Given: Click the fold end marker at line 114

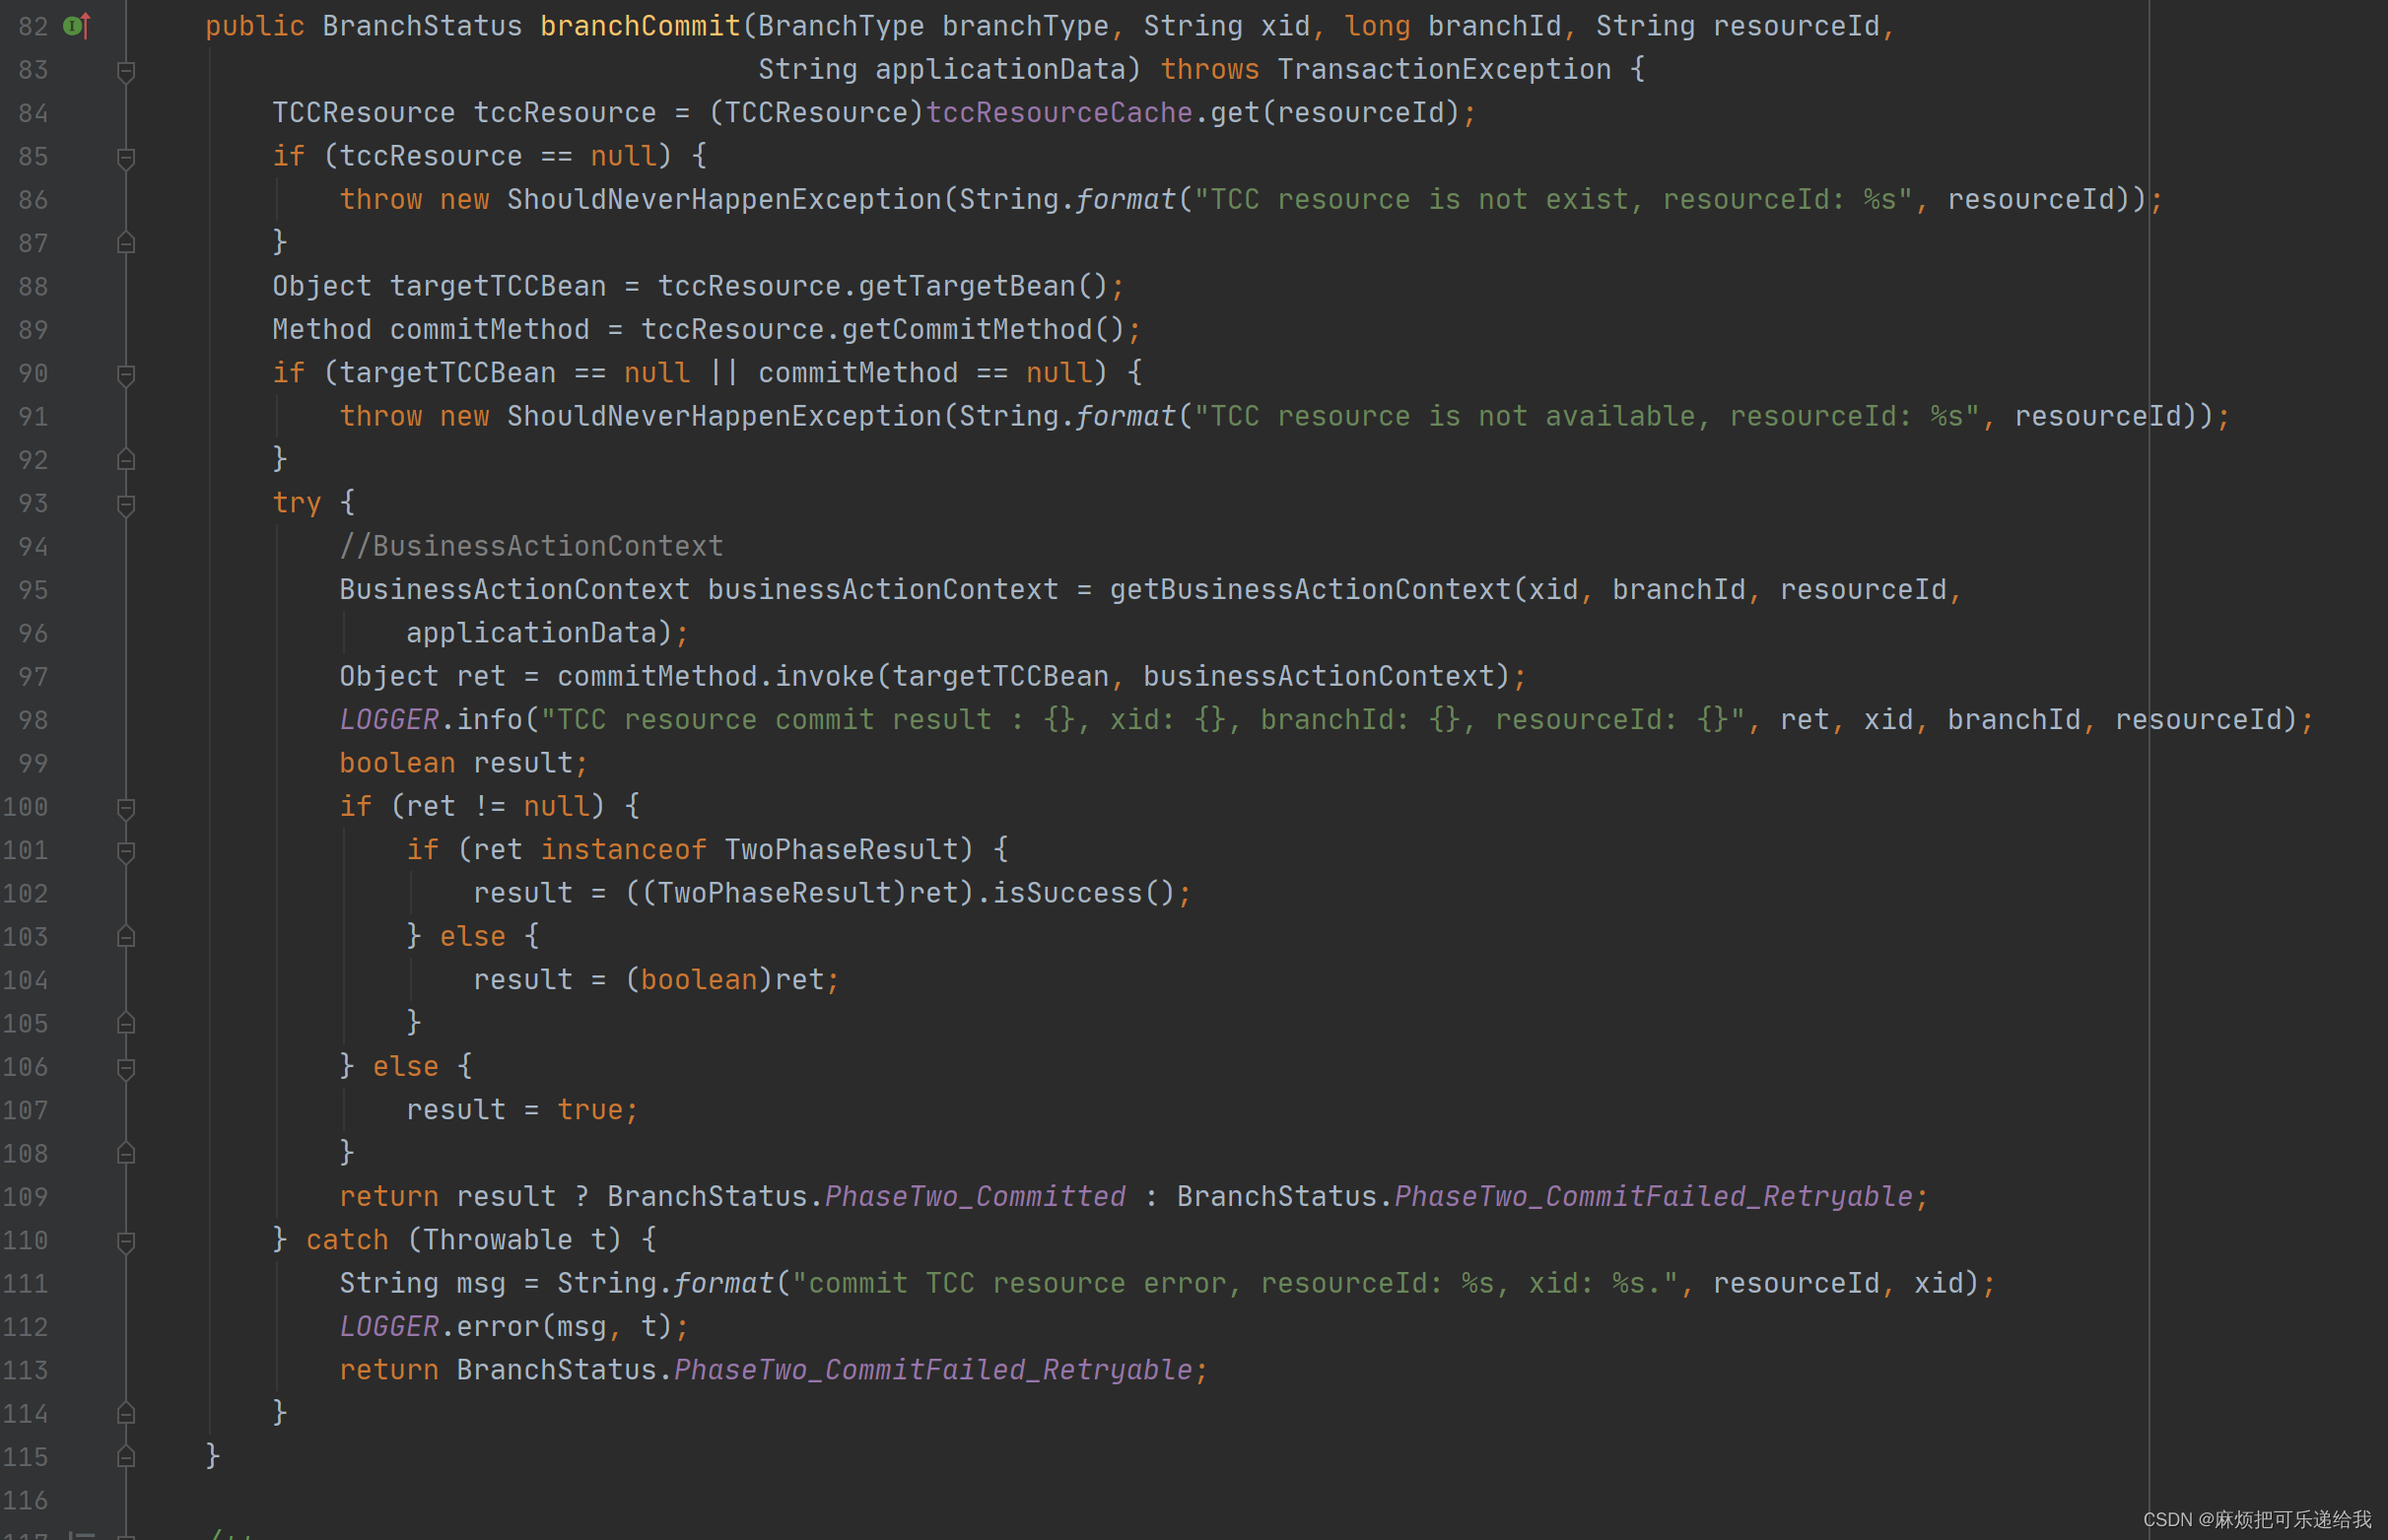Looking at the screenshot, I should click(126, 1414).
